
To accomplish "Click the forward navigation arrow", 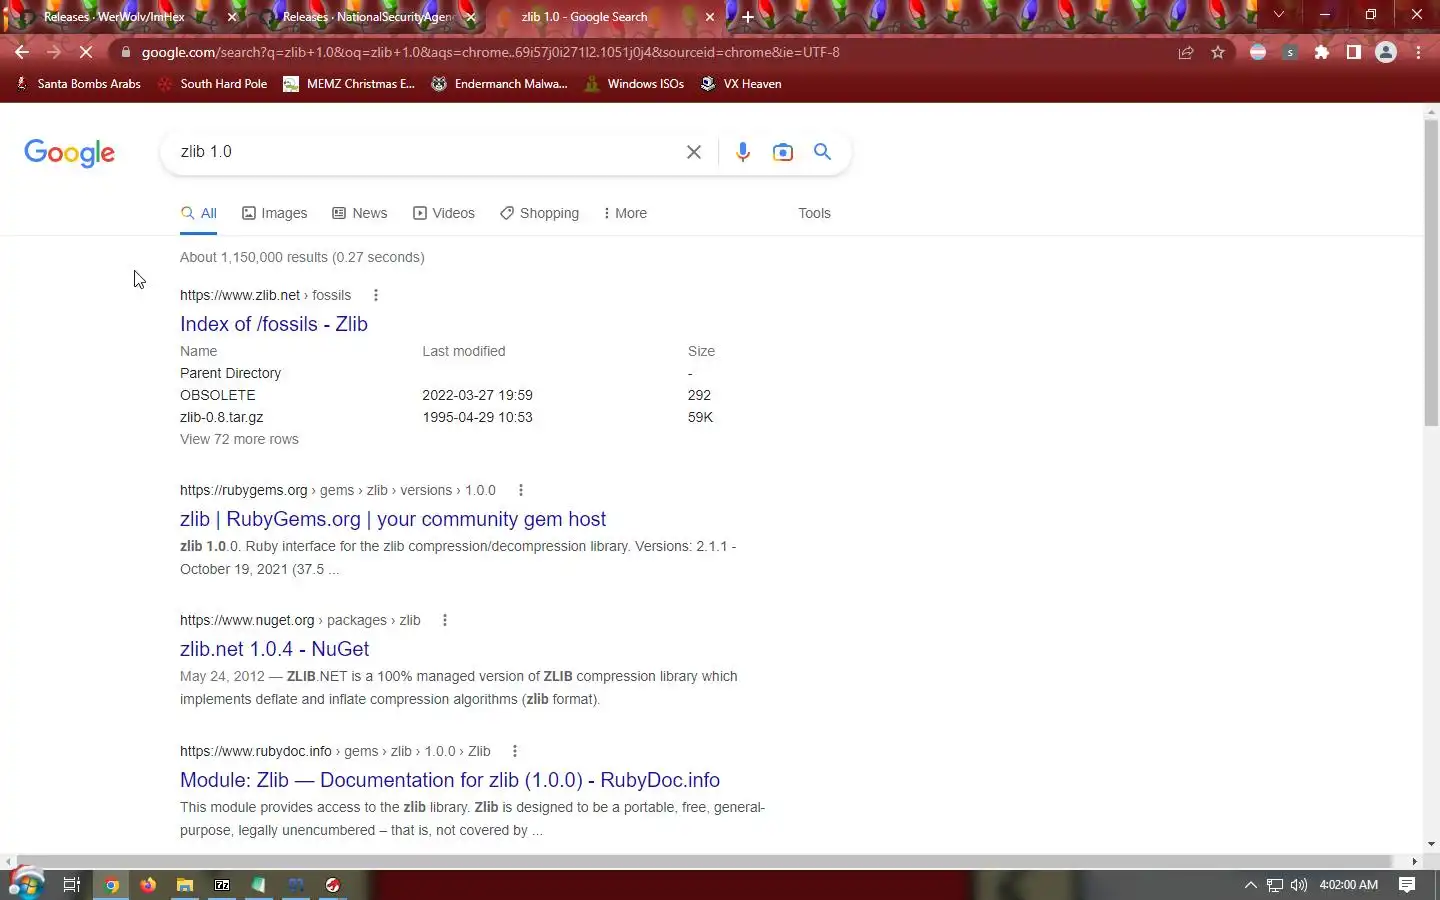I will [x=54, y=52].
